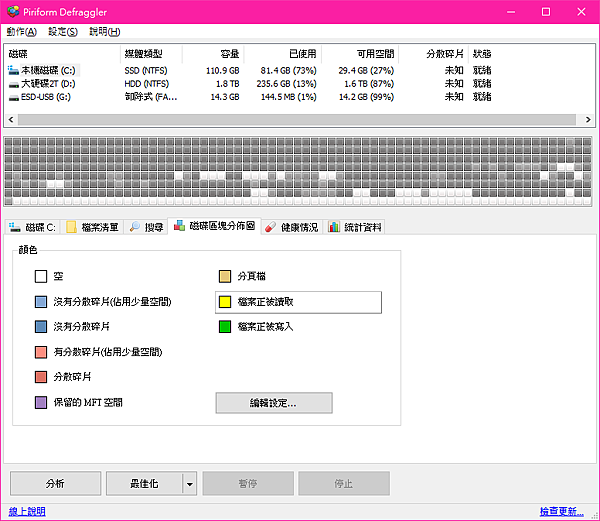The image size is (600, 521).
Task: Select the white 空 color swatch
Action: [x=41, y=276]
